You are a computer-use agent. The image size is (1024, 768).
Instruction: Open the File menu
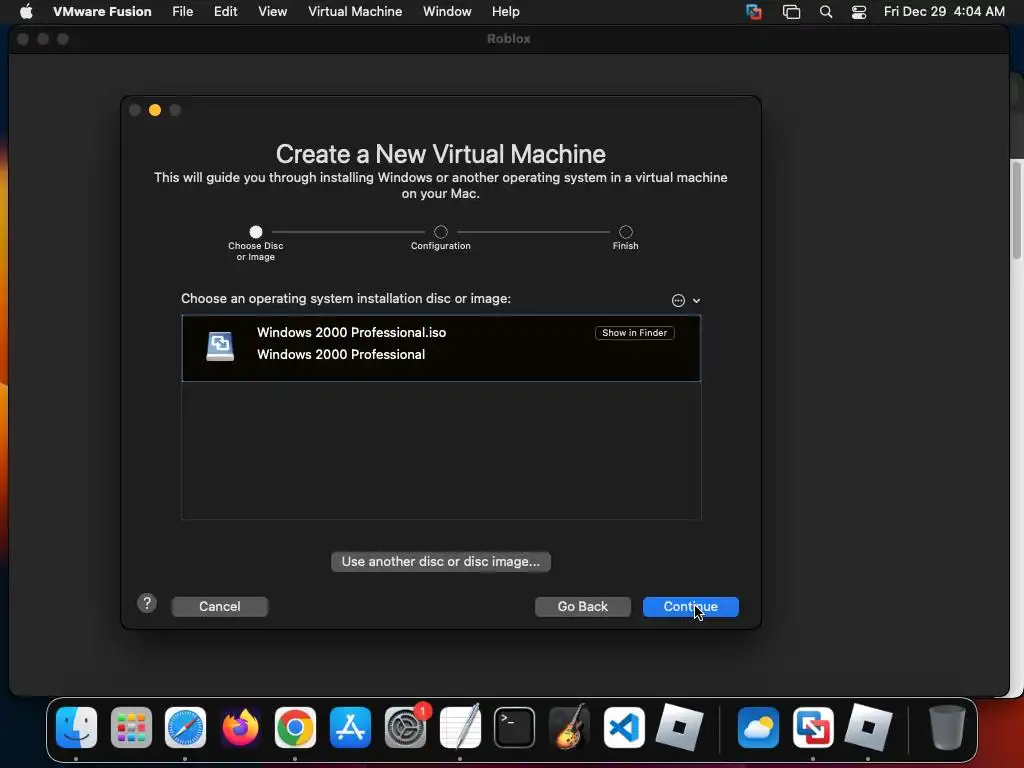[182, 11]
